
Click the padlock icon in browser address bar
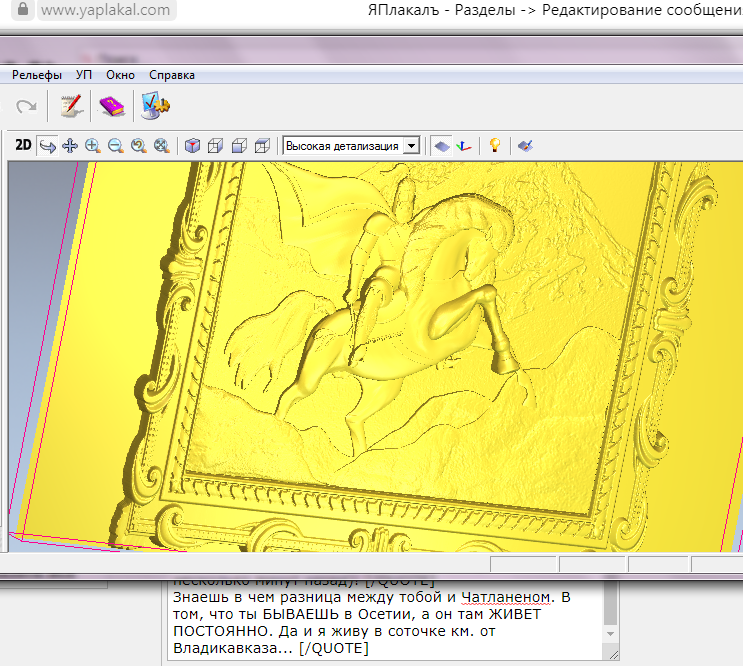click(22, 9)
